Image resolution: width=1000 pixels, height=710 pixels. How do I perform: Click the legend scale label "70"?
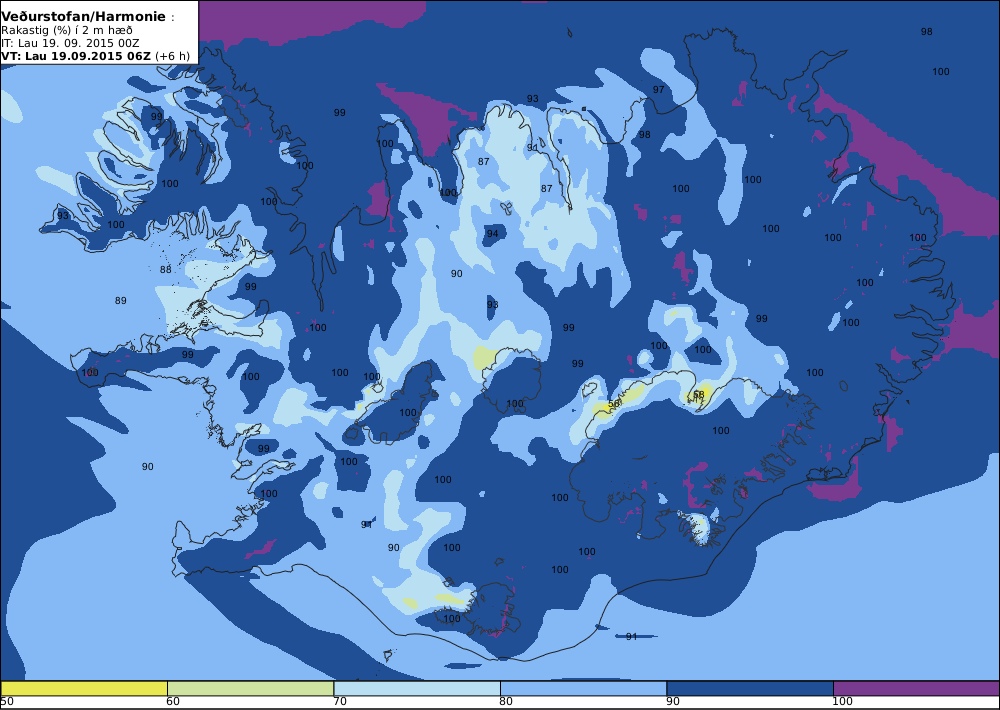pos(340,702)
